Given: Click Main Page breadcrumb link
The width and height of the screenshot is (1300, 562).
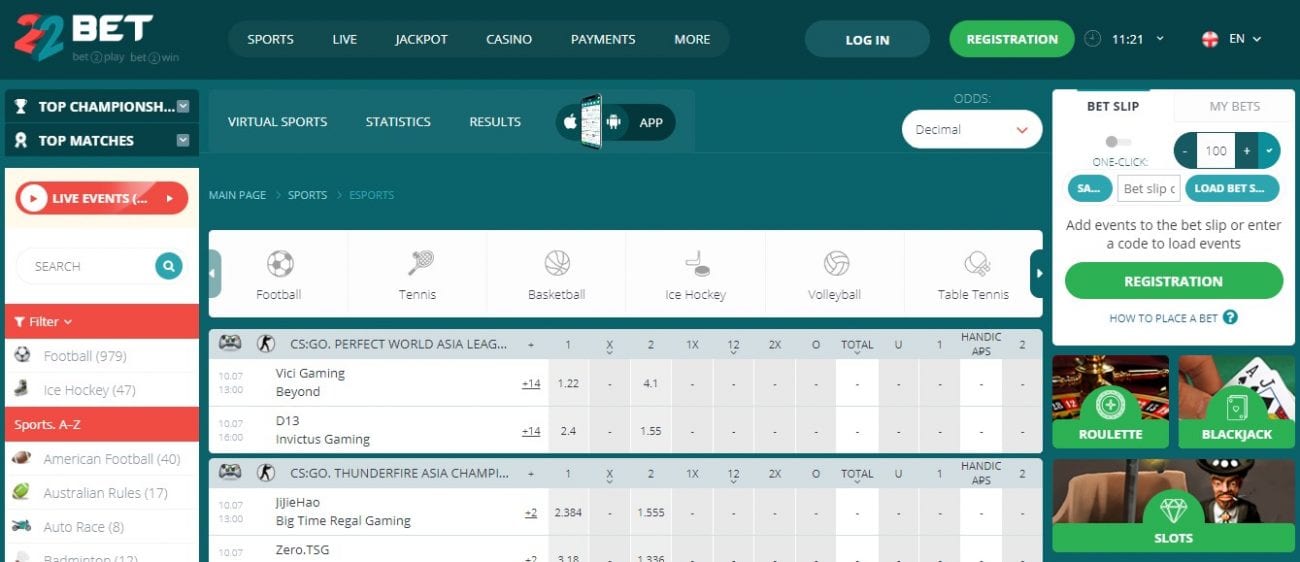Looking at the screenshot, I should pyautogui.click(x=237, y=195).
